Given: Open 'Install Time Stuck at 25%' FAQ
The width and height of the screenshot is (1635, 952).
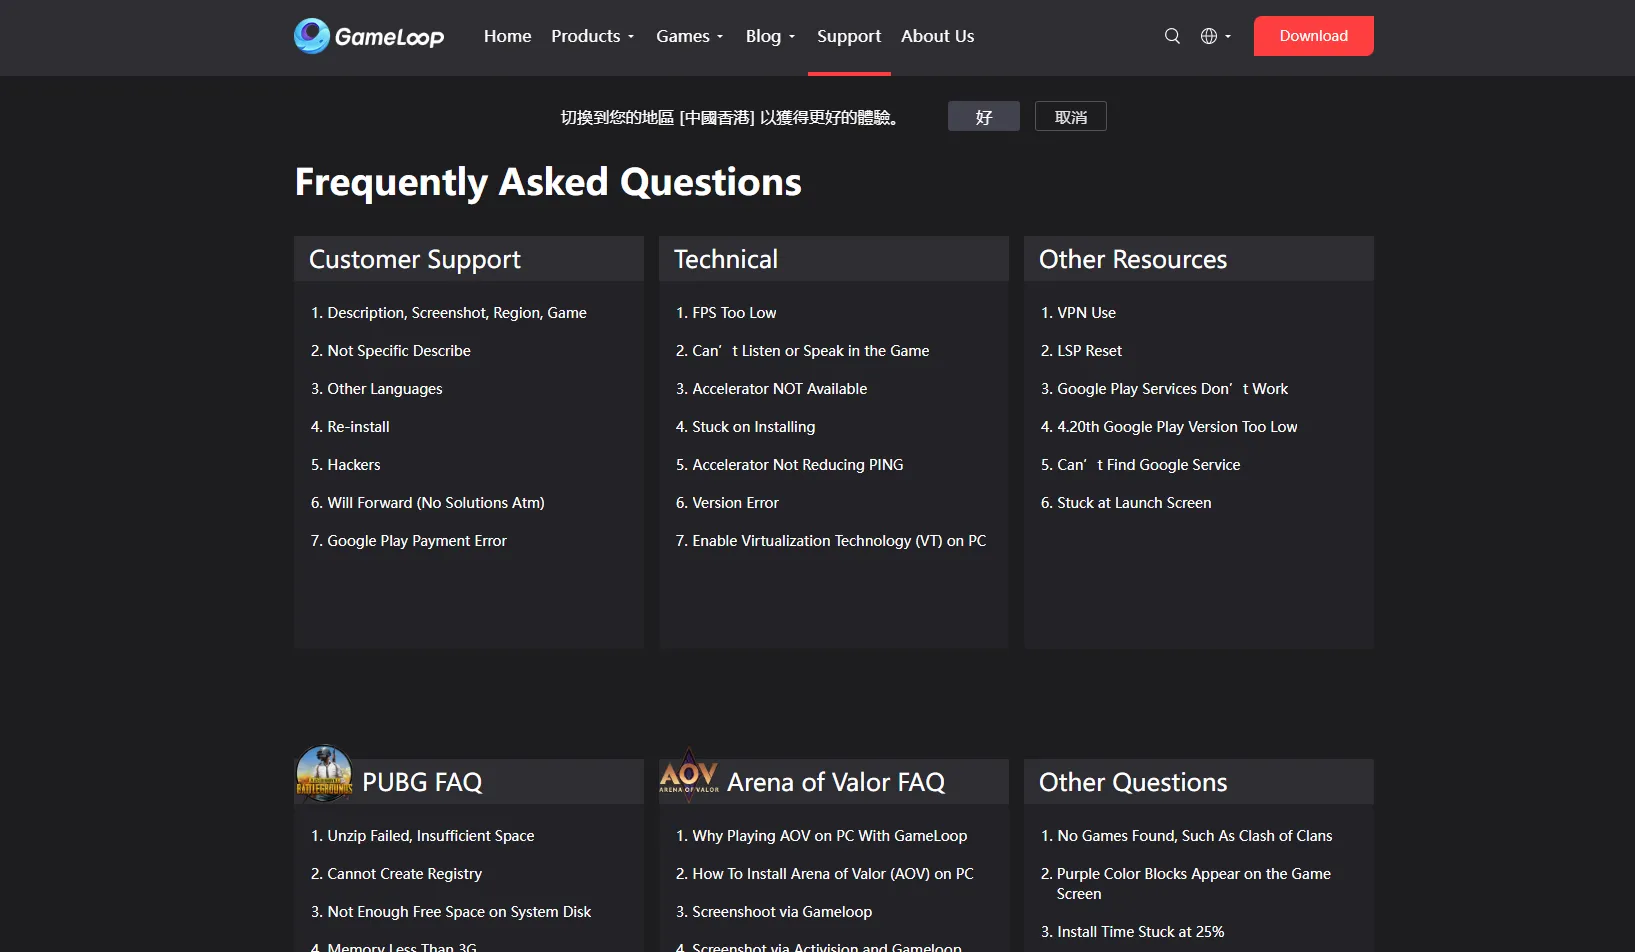Looking at the screenshot, I should pos(1133,932).
